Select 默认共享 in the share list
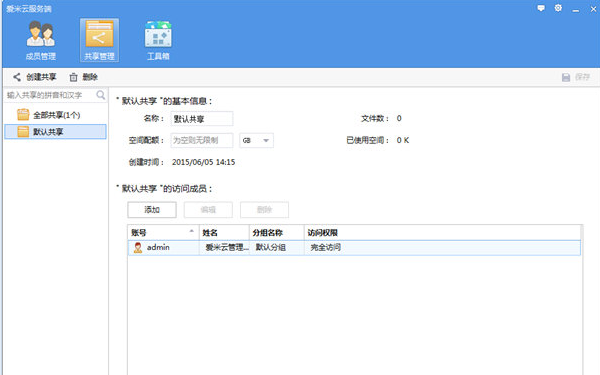The height and width of the screenshot is (375, 600). (x=55, y=132)
